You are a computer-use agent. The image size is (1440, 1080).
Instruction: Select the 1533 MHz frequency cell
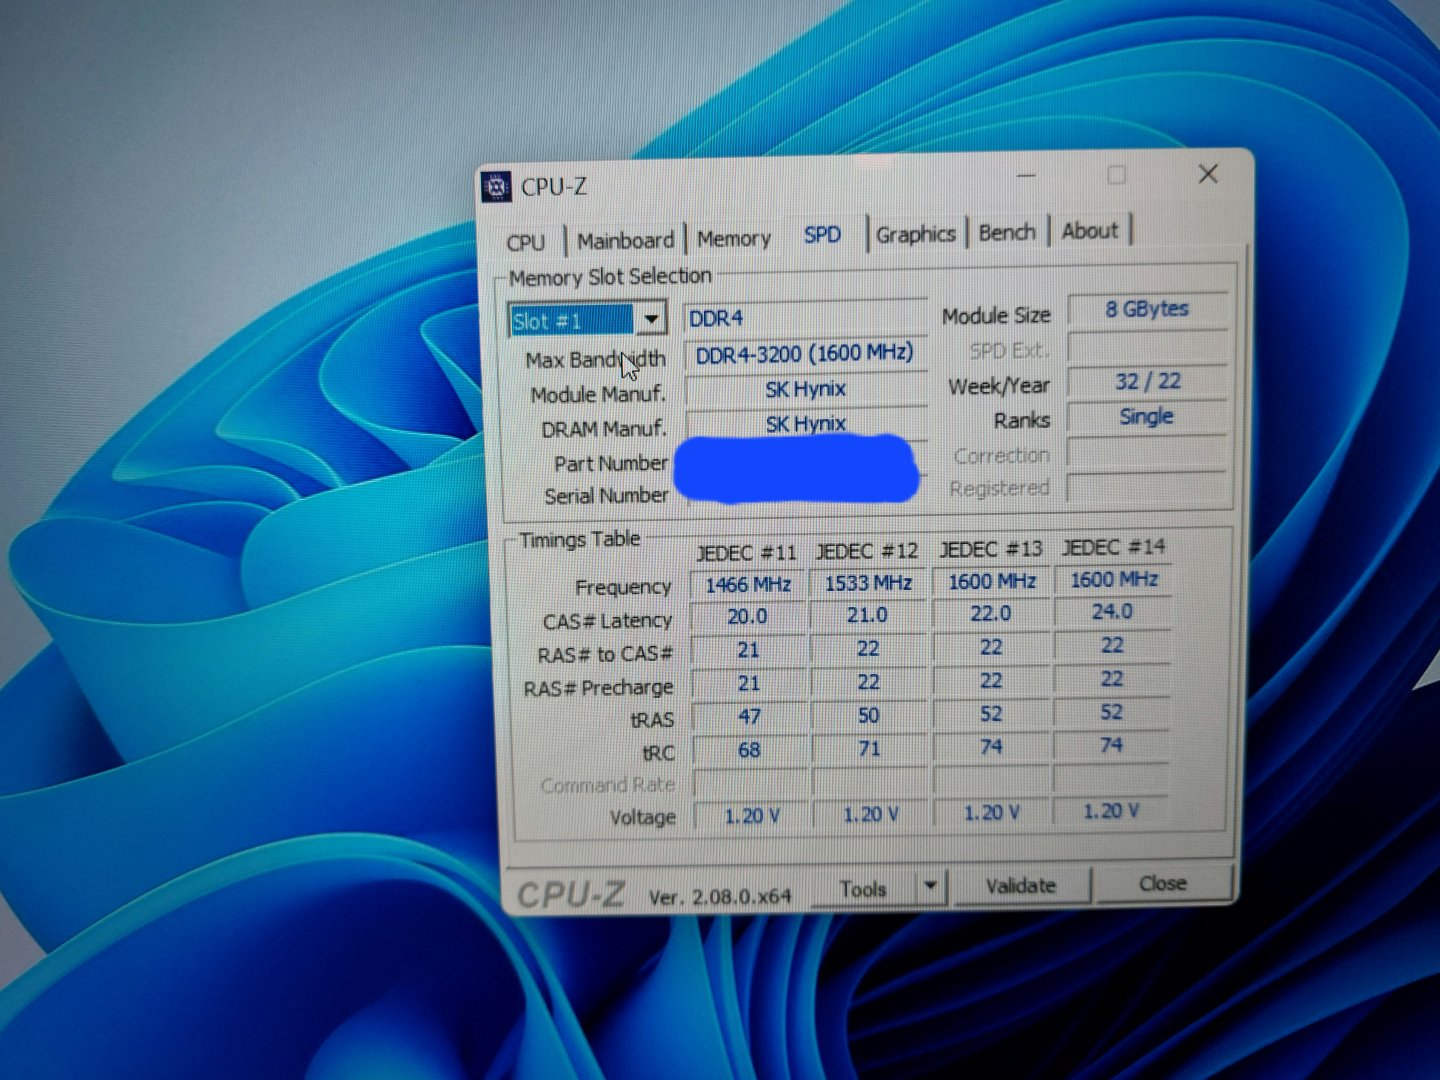point(868,583)
